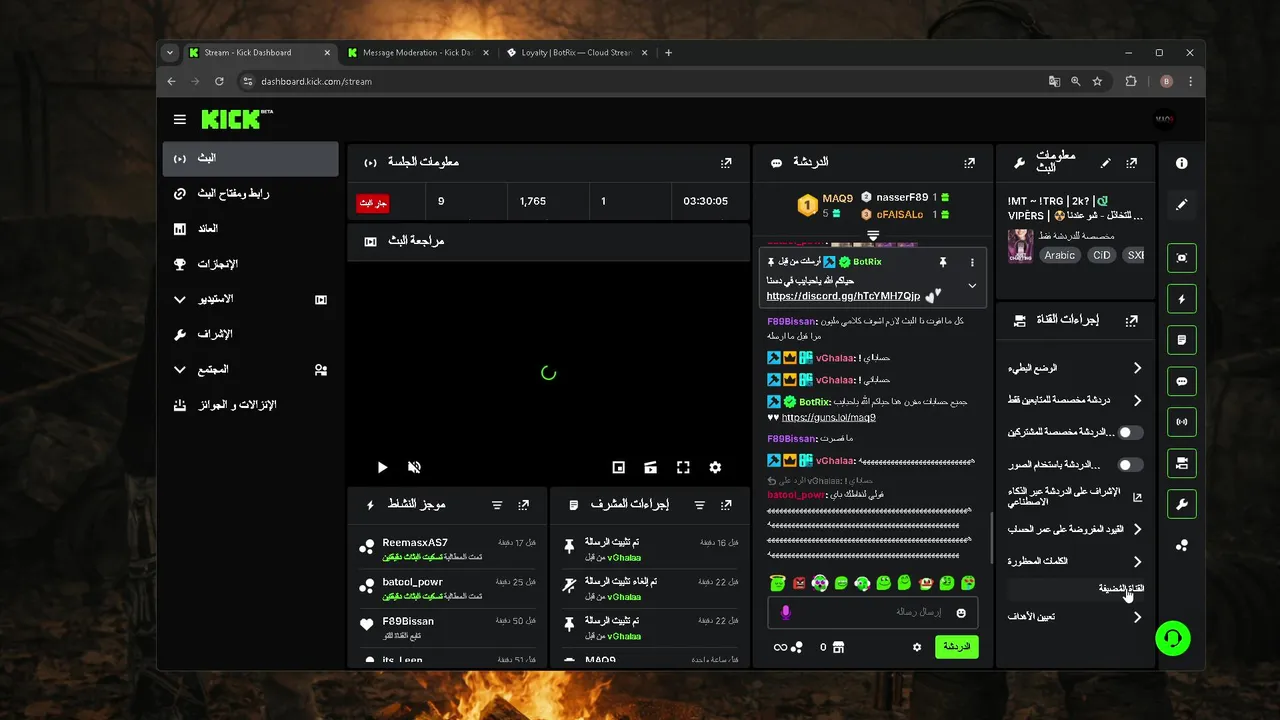Open الإشراف moderation in sidebar
The width and height of the screenshot is (1280, 720).
coord(251,334)
